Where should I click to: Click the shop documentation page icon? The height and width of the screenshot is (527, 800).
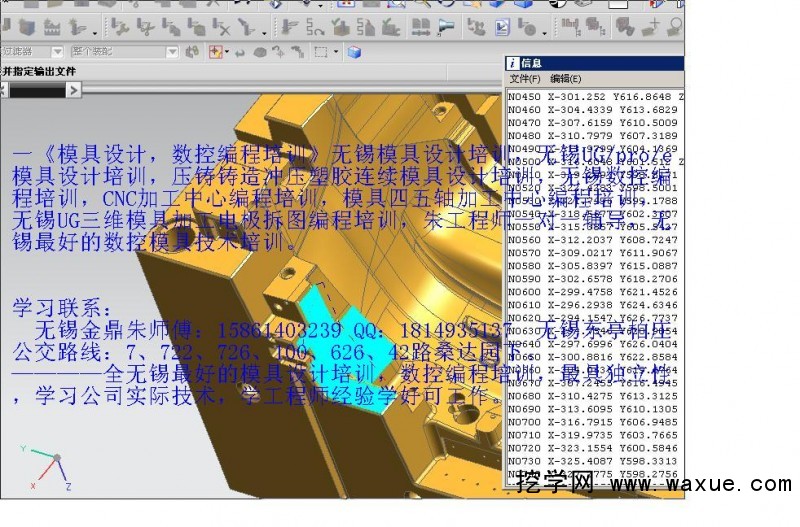[502, 27]
